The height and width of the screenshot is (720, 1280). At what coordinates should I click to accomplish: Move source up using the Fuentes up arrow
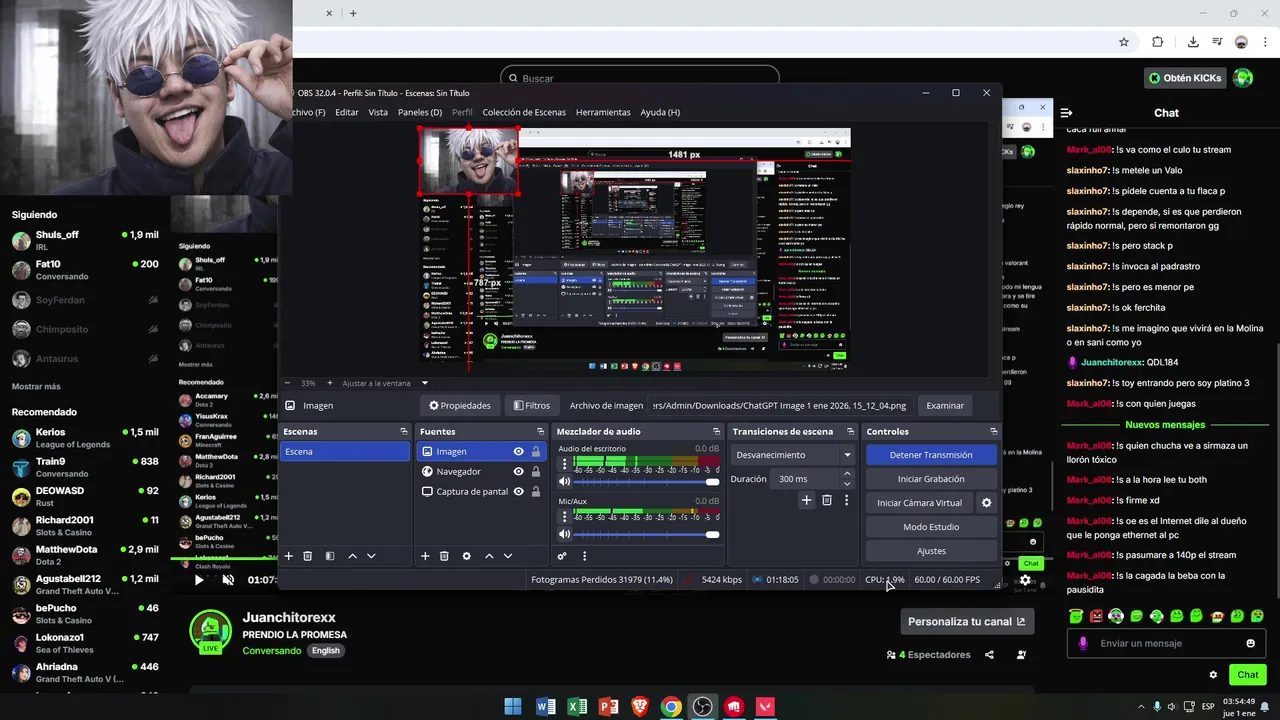(489, 556)
